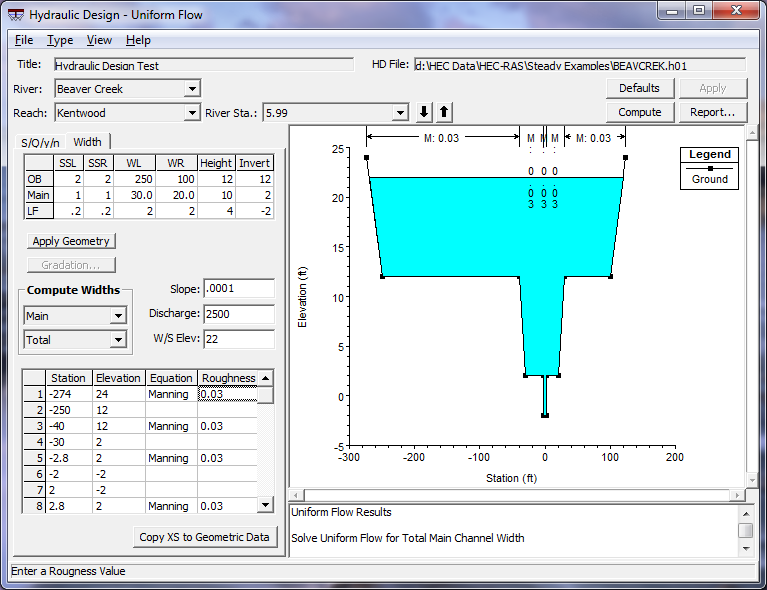Click Copy XS to Geometric Data
The height and width of the screenshot is (590, 767).
point(204,537)
